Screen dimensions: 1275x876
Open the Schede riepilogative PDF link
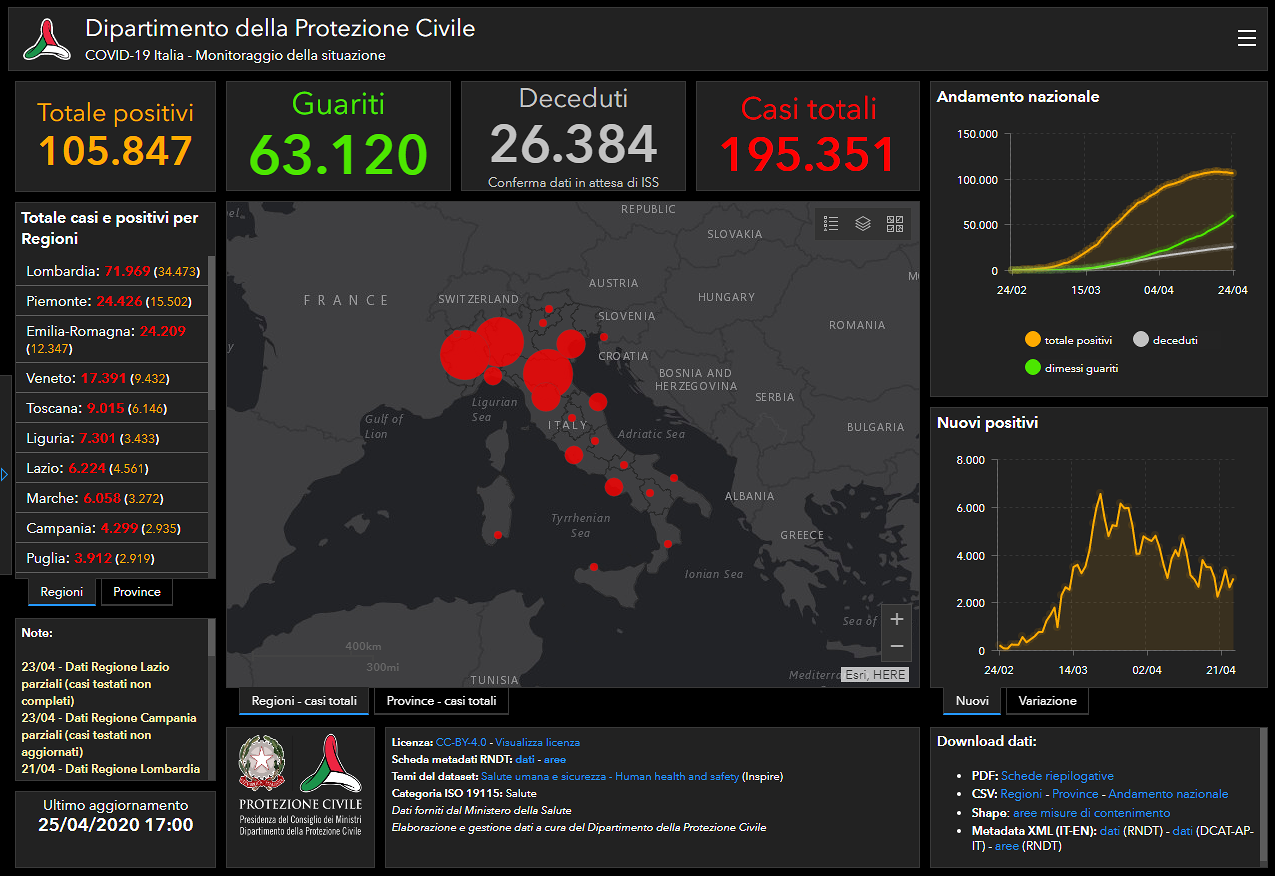click(1057, 776)
